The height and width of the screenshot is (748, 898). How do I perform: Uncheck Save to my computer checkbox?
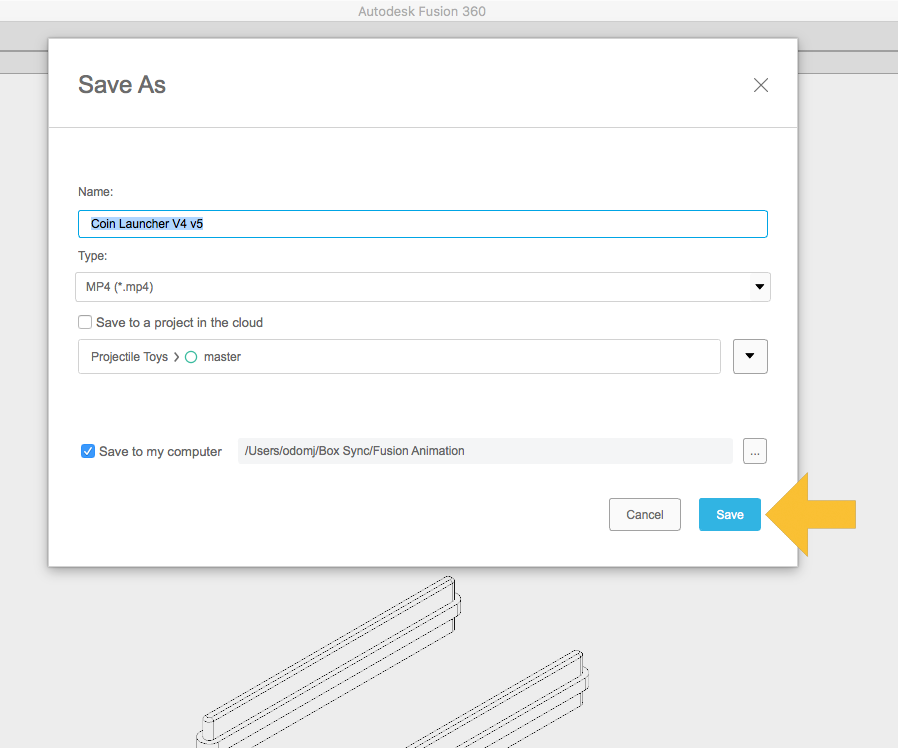coord(88,451)
